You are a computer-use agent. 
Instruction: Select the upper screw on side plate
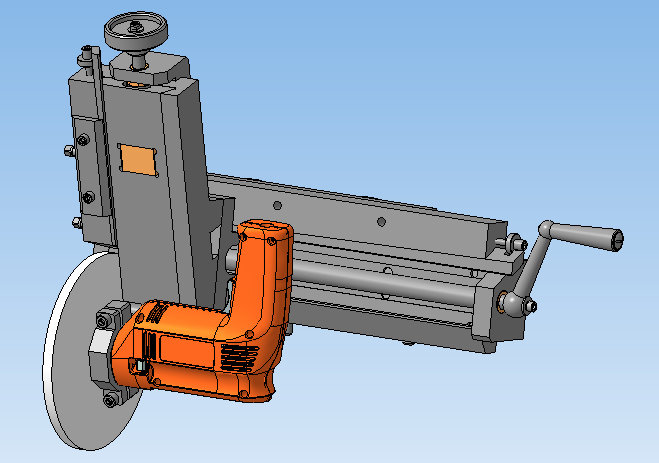[83, 139]
